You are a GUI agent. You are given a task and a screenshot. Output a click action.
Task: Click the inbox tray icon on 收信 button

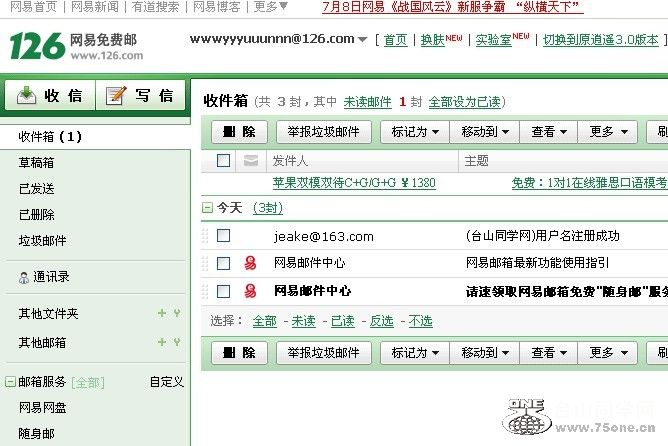26,95
